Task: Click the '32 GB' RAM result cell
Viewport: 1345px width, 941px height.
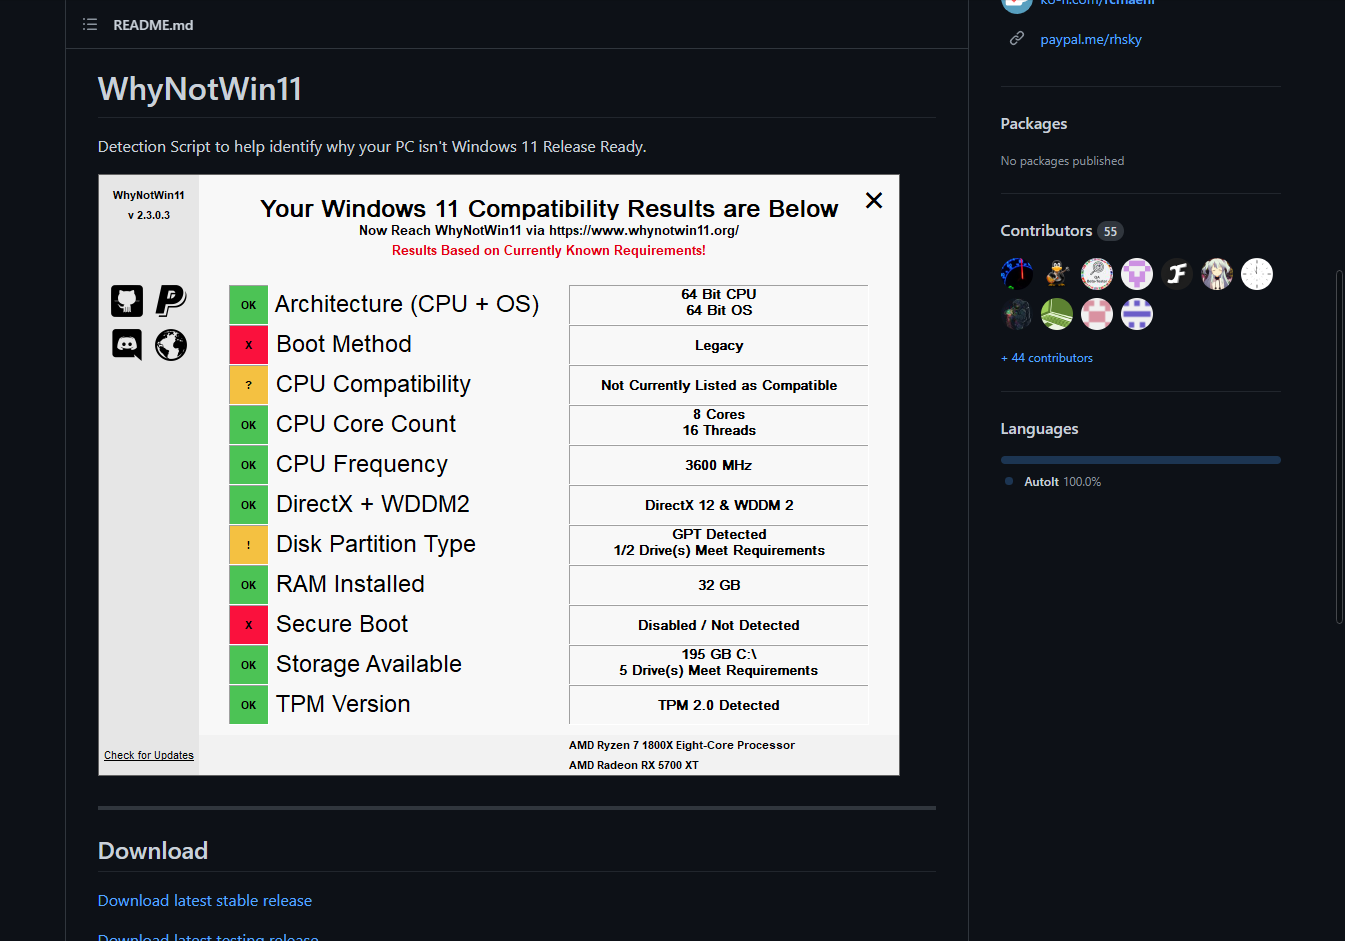Action: pos(719,585)
